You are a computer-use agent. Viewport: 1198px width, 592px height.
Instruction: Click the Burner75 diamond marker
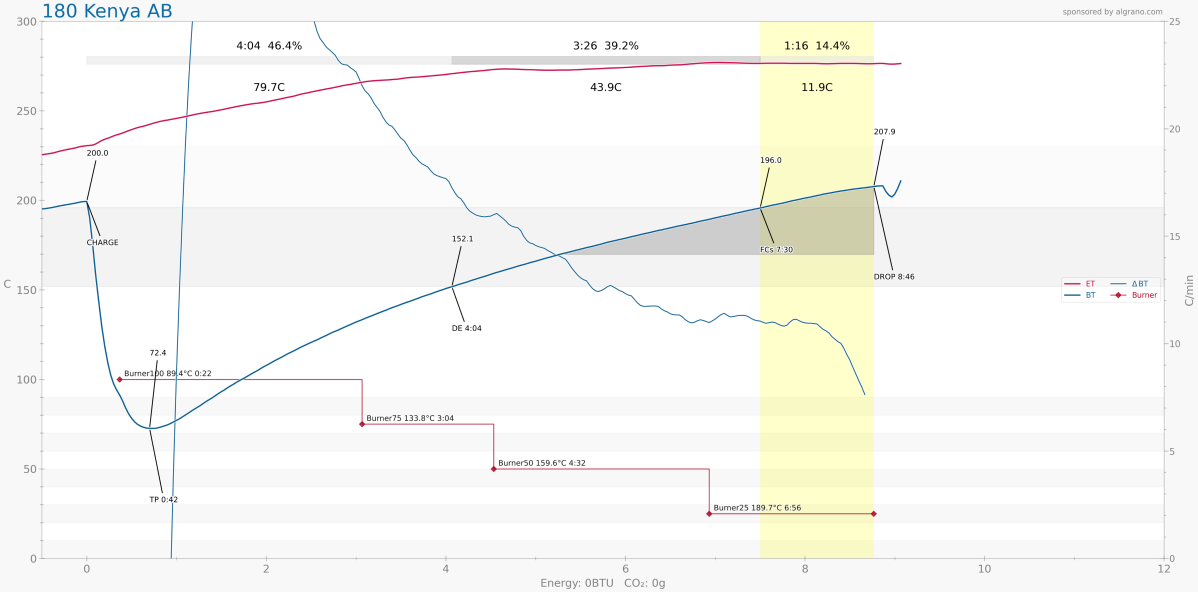(x=362, y=424)
